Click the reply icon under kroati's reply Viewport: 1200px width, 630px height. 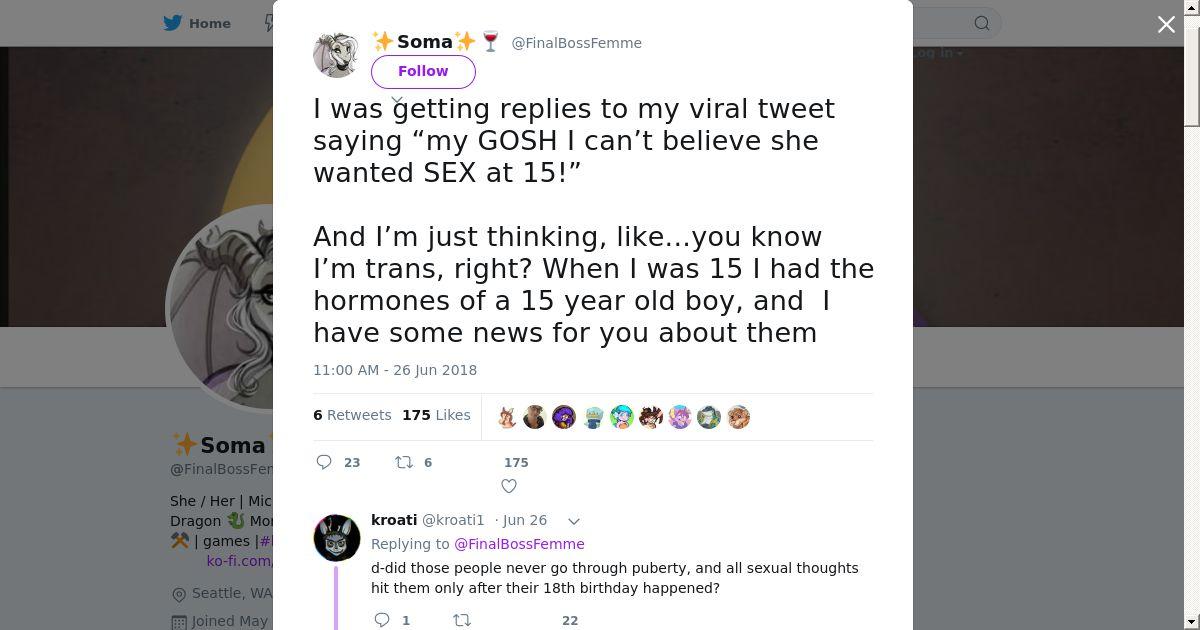click(382, 620)
